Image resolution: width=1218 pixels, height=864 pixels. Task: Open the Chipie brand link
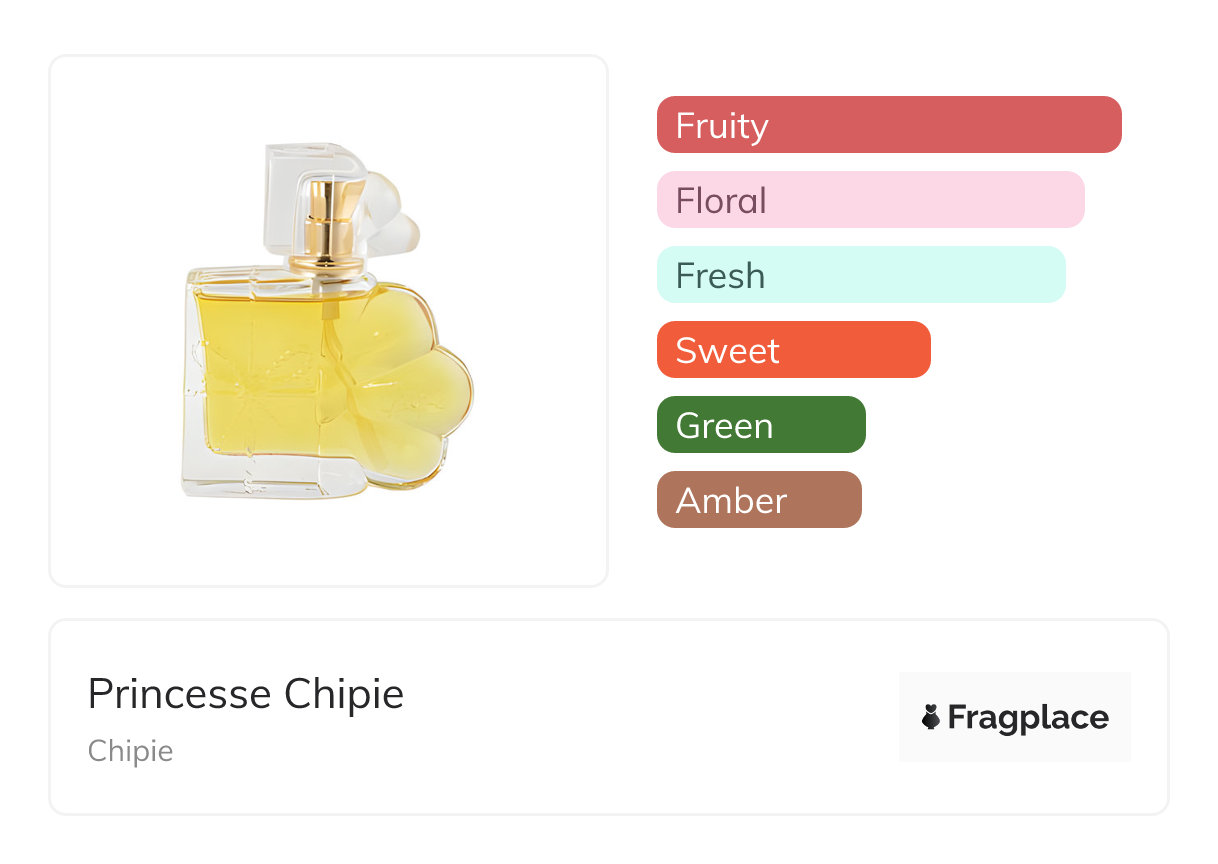tap(130, 751)
